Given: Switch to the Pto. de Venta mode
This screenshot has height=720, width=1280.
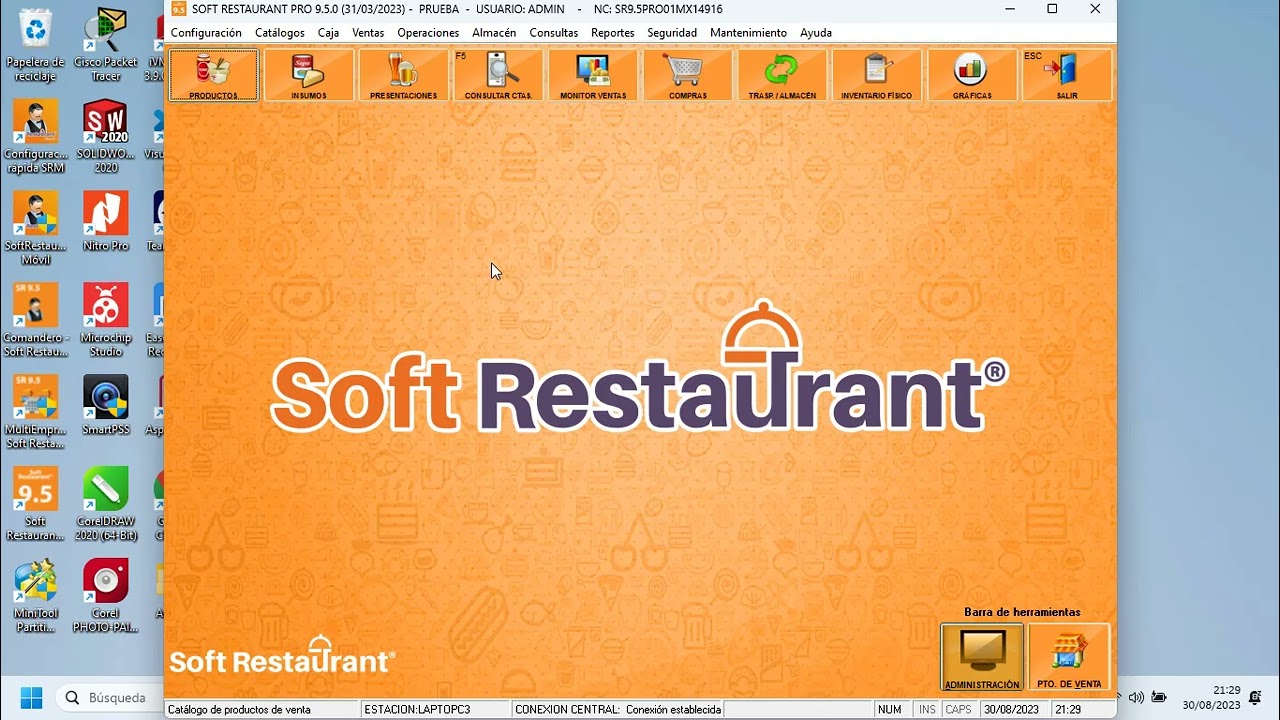Looking at the screenshot, I should [x=1069, y=657].
